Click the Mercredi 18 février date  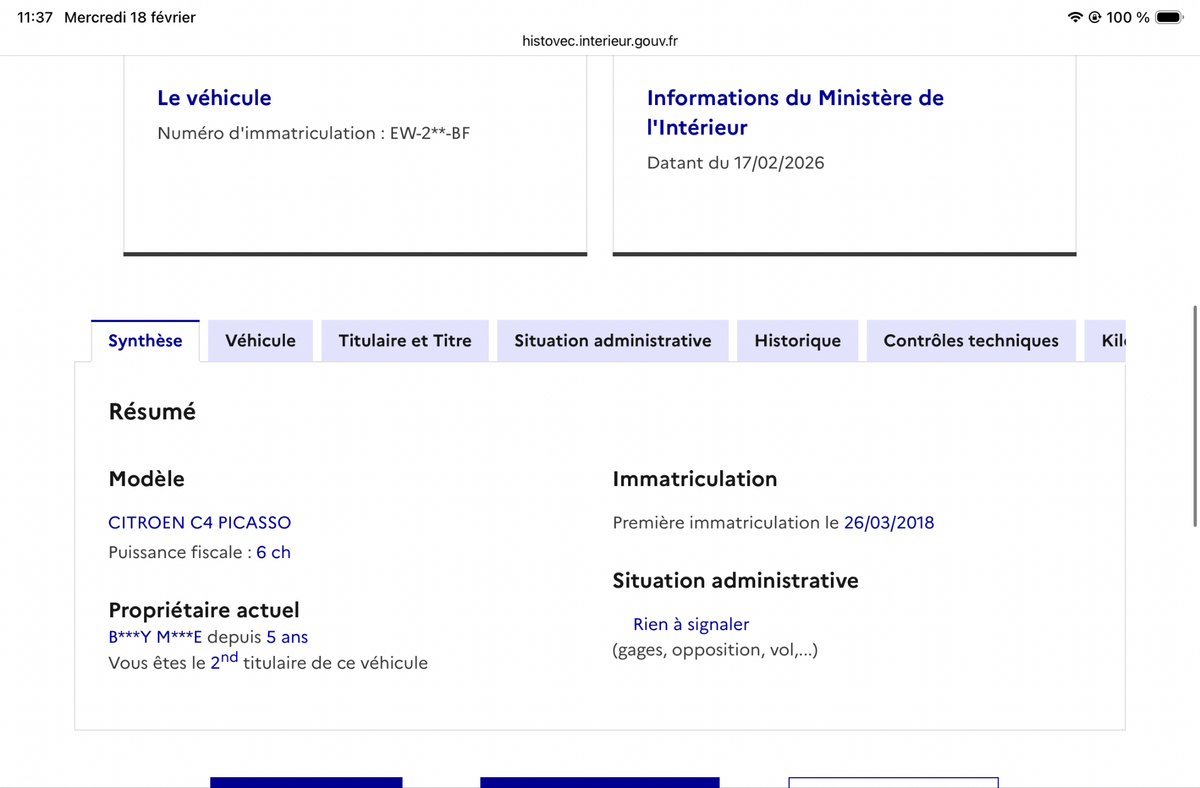(x=130, y=17)
